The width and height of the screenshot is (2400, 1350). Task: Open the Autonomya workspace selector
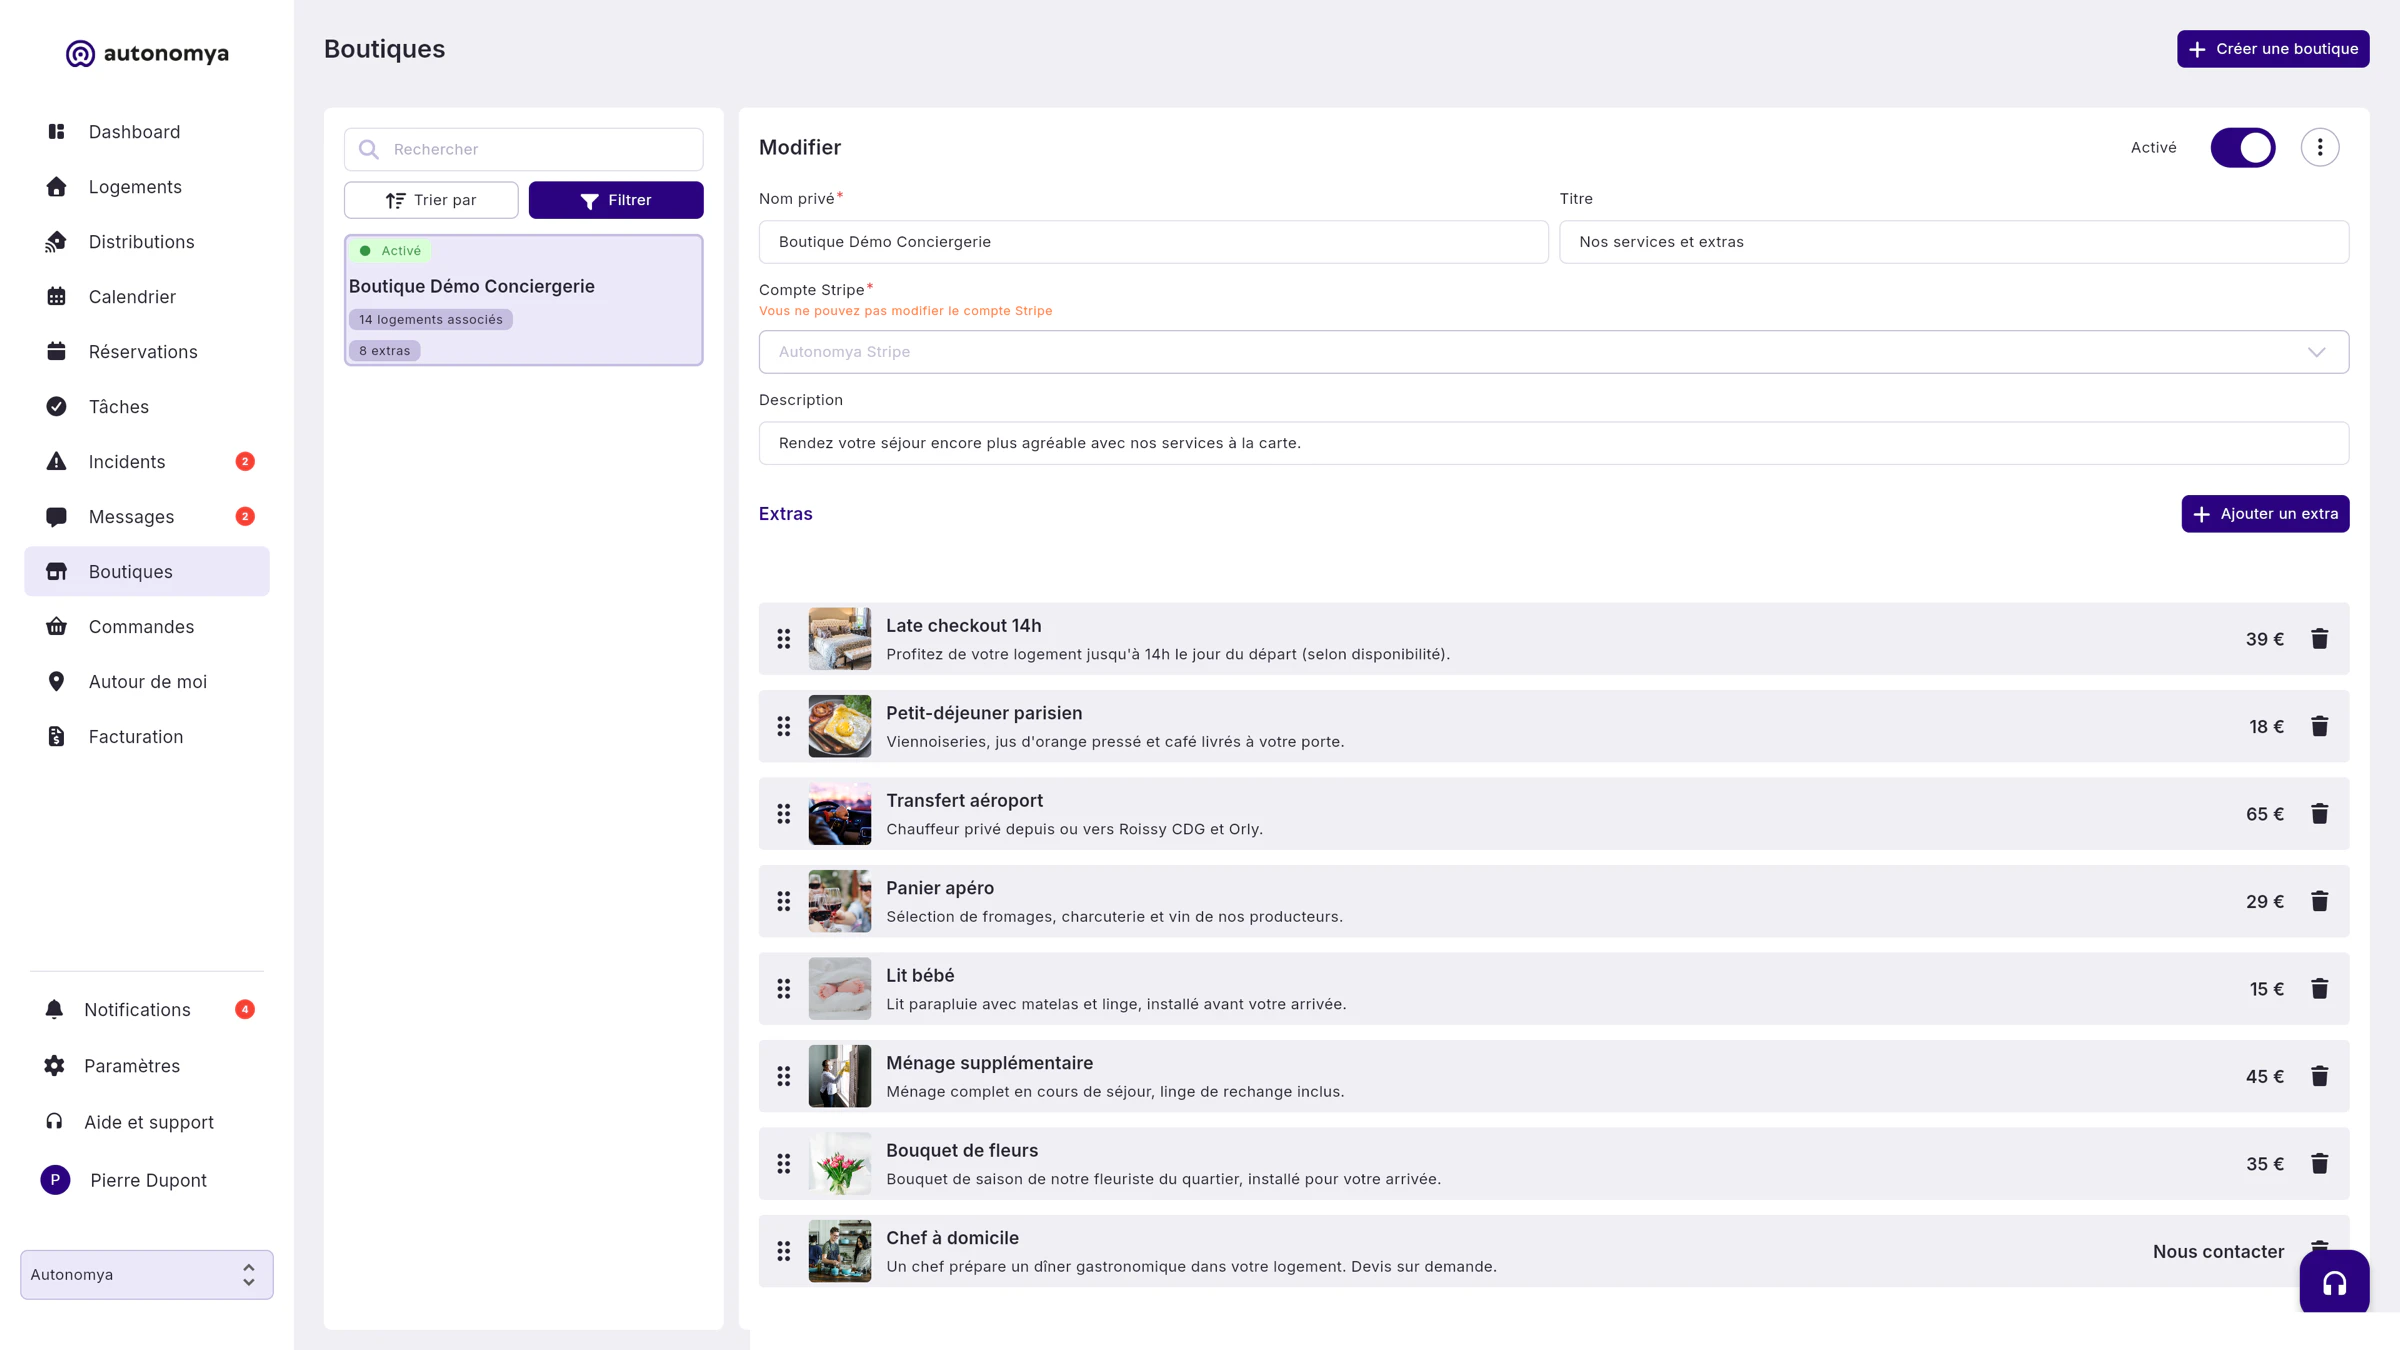click(147, 1274)
